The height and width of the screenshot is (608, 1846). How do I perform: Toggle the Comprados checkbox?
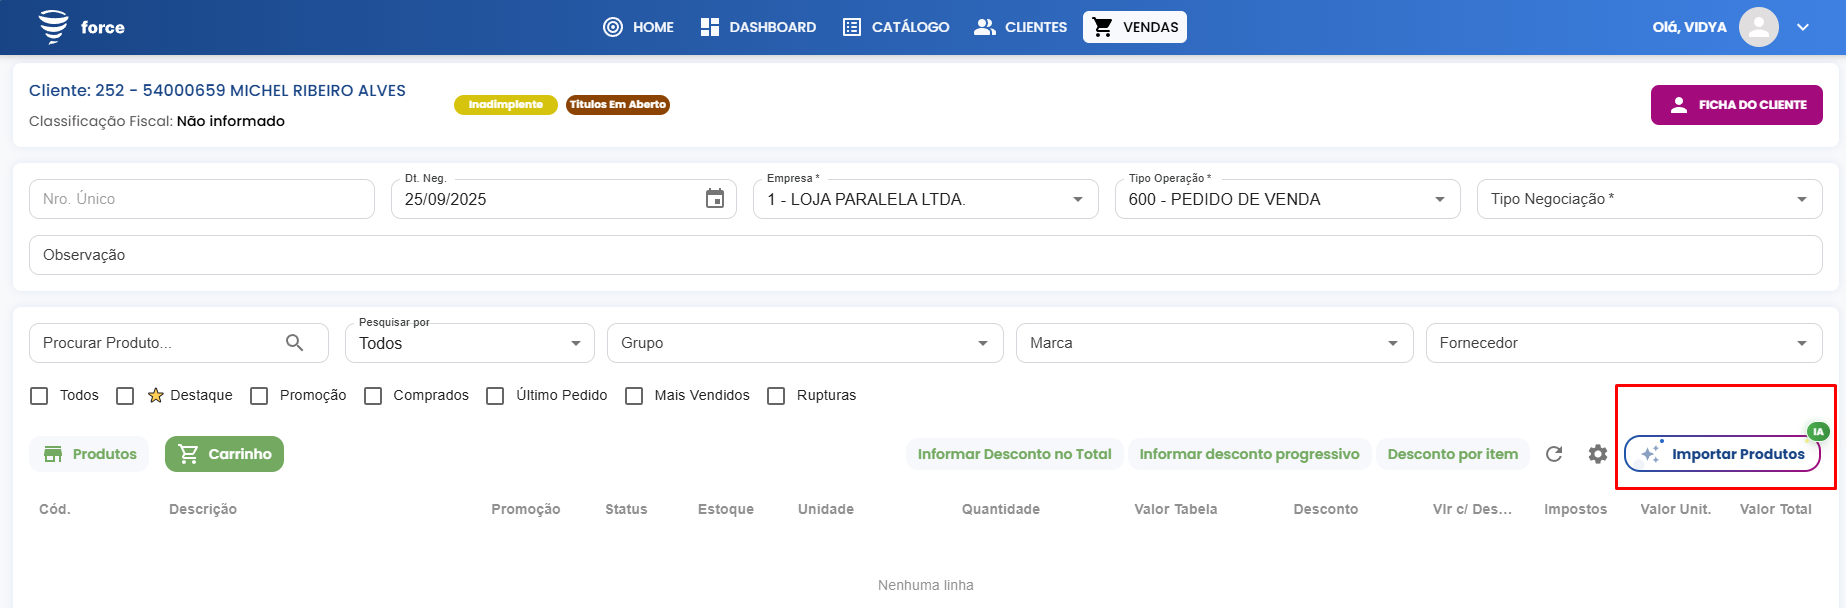point(373,396)
